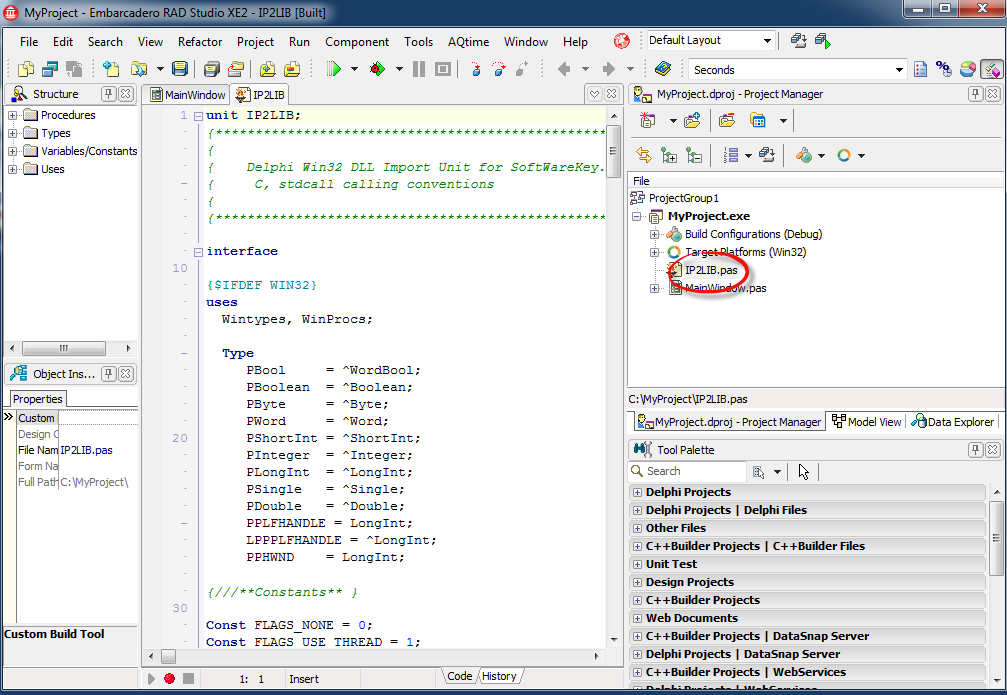Click the Help book icon in the toolbar
This screenshot has height=695, width=1007.
662,69
